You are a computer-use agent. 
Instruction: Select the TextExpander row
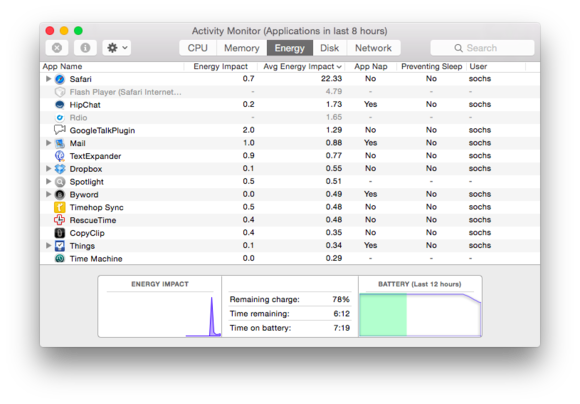[290, 156]
